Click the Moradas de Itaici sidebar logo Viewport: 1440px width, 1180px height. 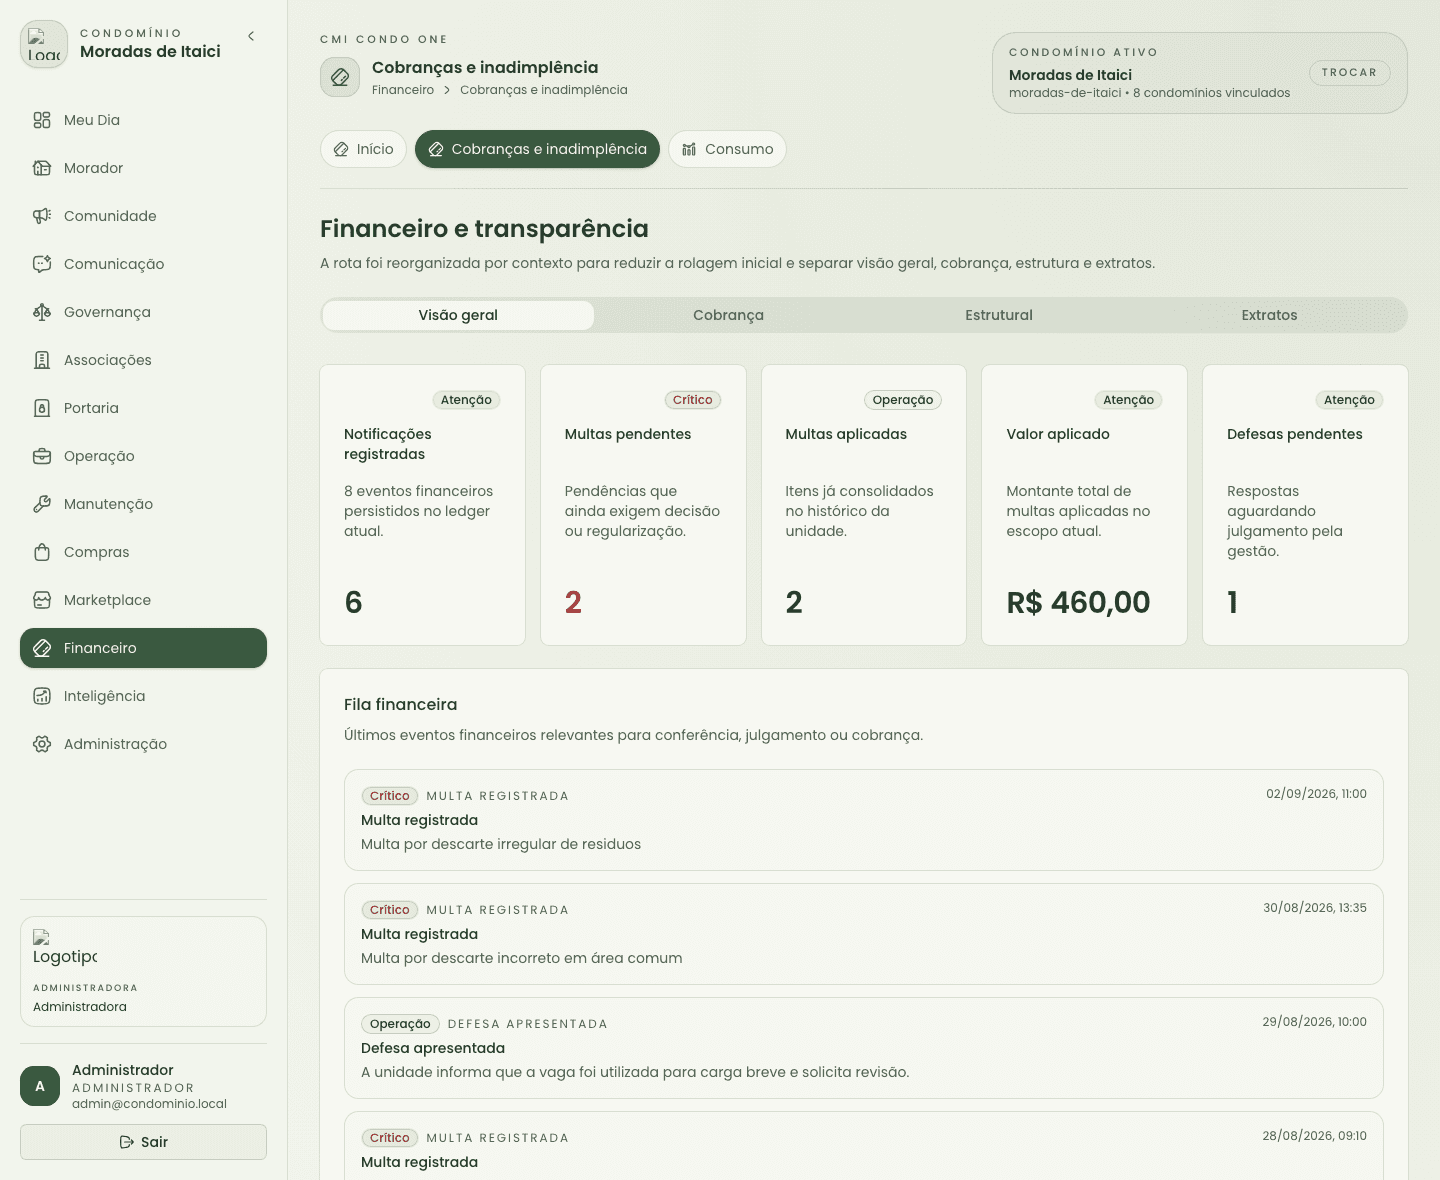point(44,45)
